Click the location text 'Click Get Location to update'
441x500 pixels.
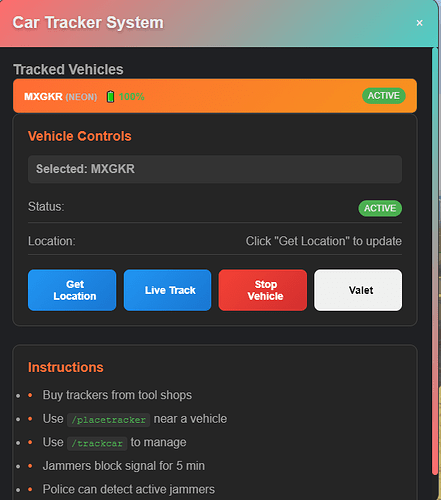(324, 241)
